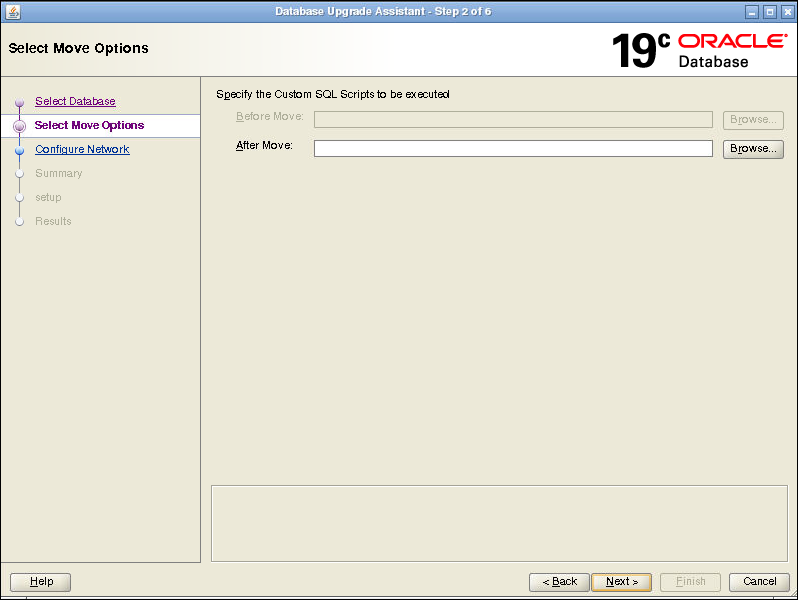This screenshot has height=600, width=801.
Task: Browse for an After Move SQL script
Action: (x=753, y=148)
